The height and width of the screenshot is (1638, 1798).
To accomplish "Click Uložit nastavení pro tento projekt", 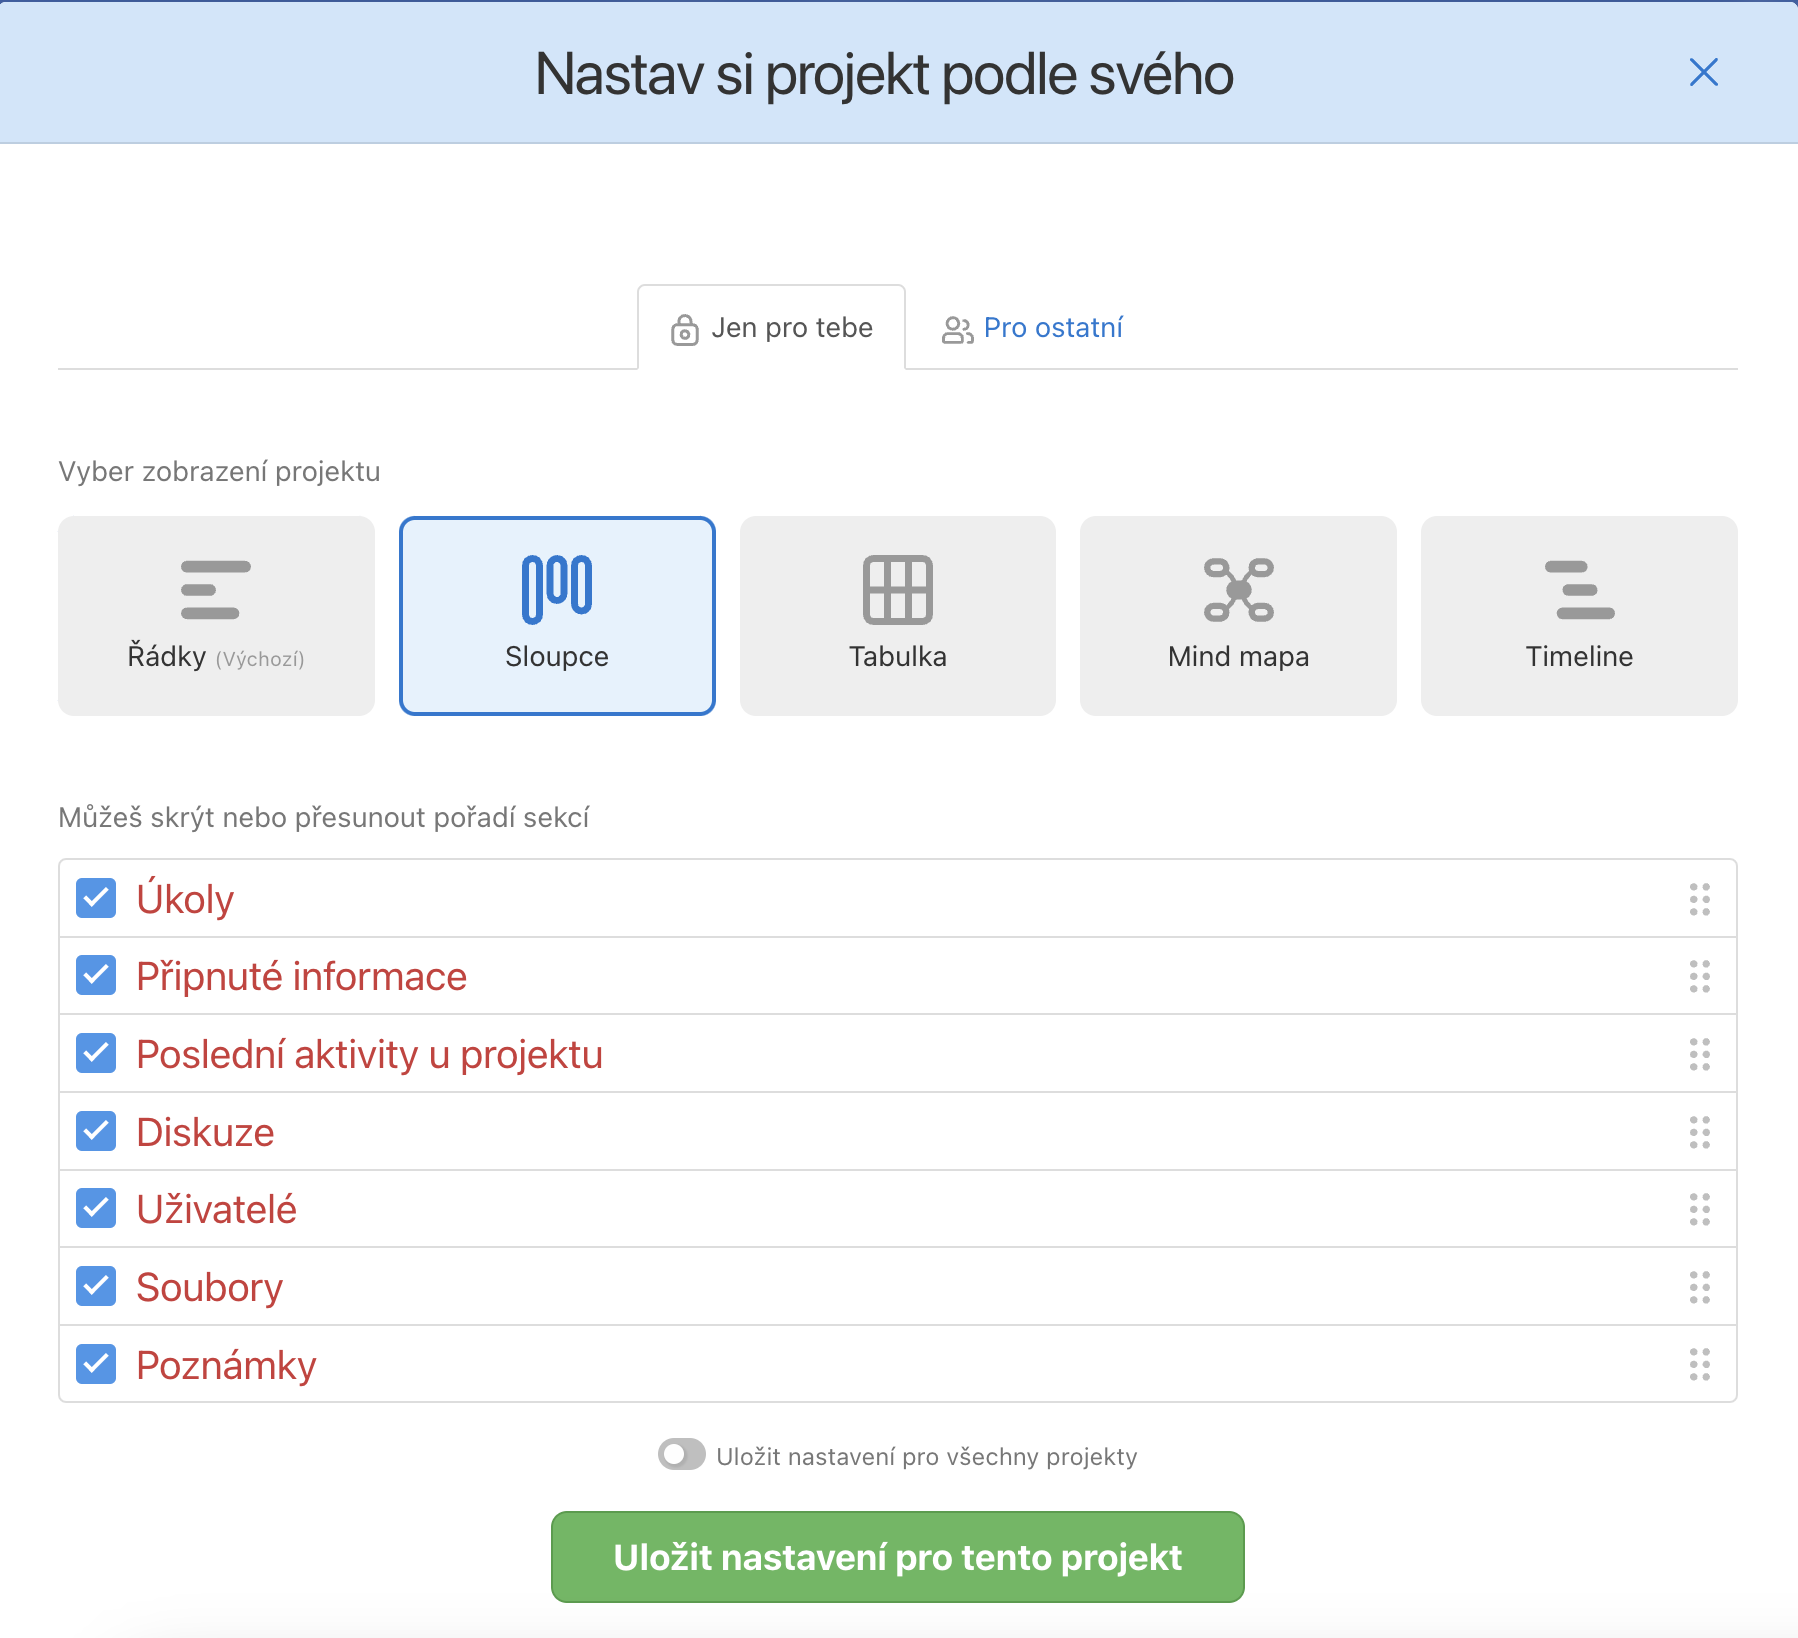I will [x=898, y=1557].
